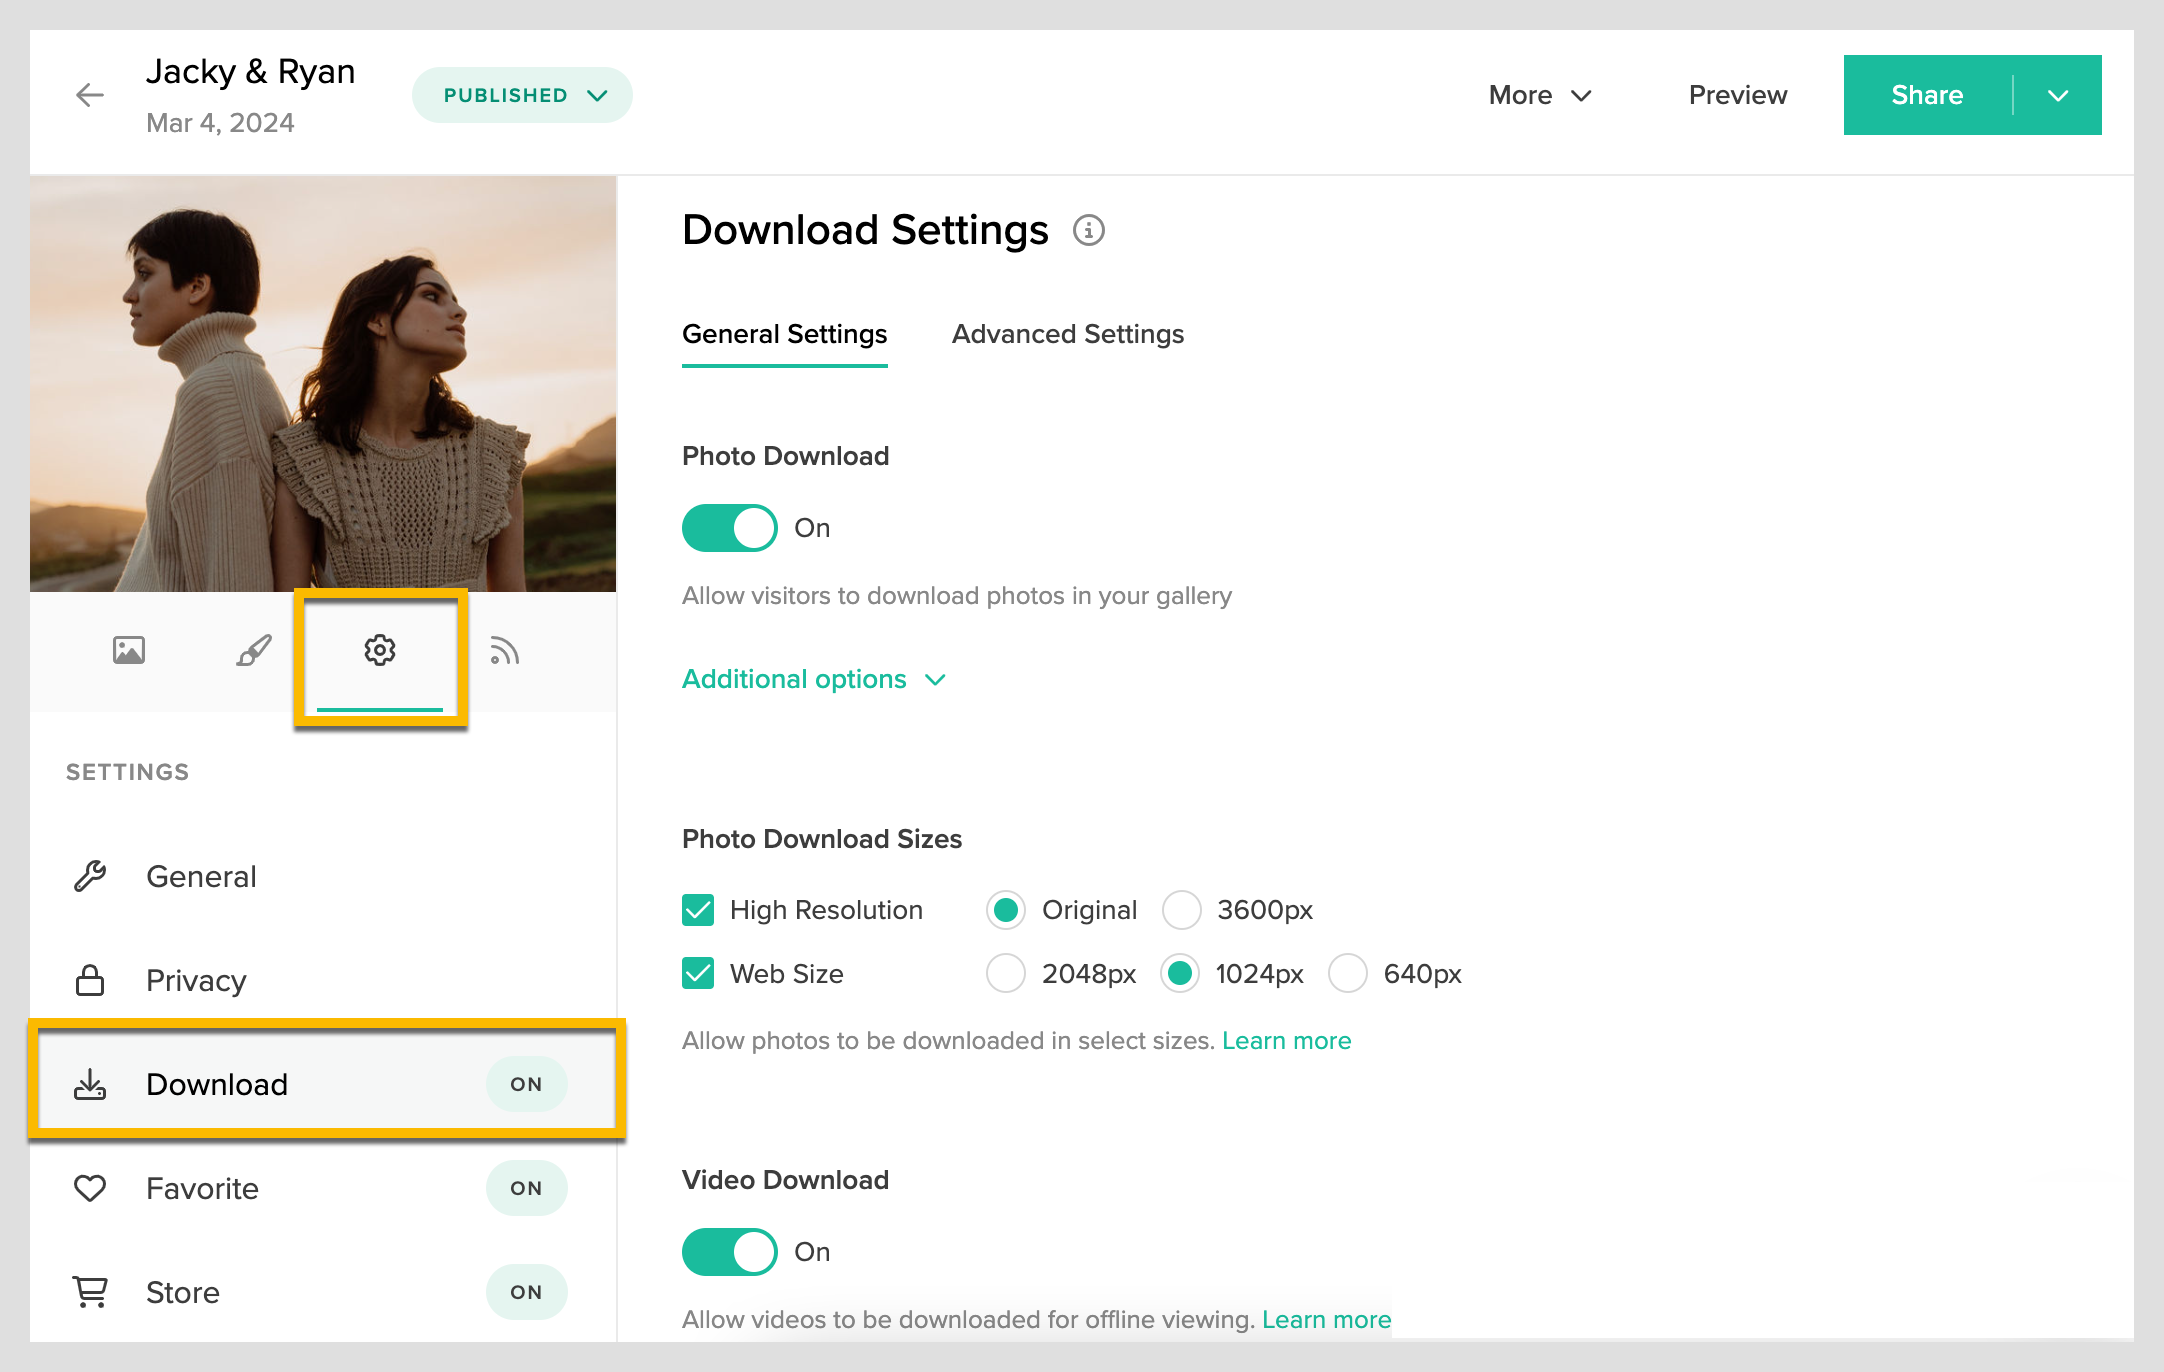
Task: Open General settings wrench item
Action: pos(200,876)
